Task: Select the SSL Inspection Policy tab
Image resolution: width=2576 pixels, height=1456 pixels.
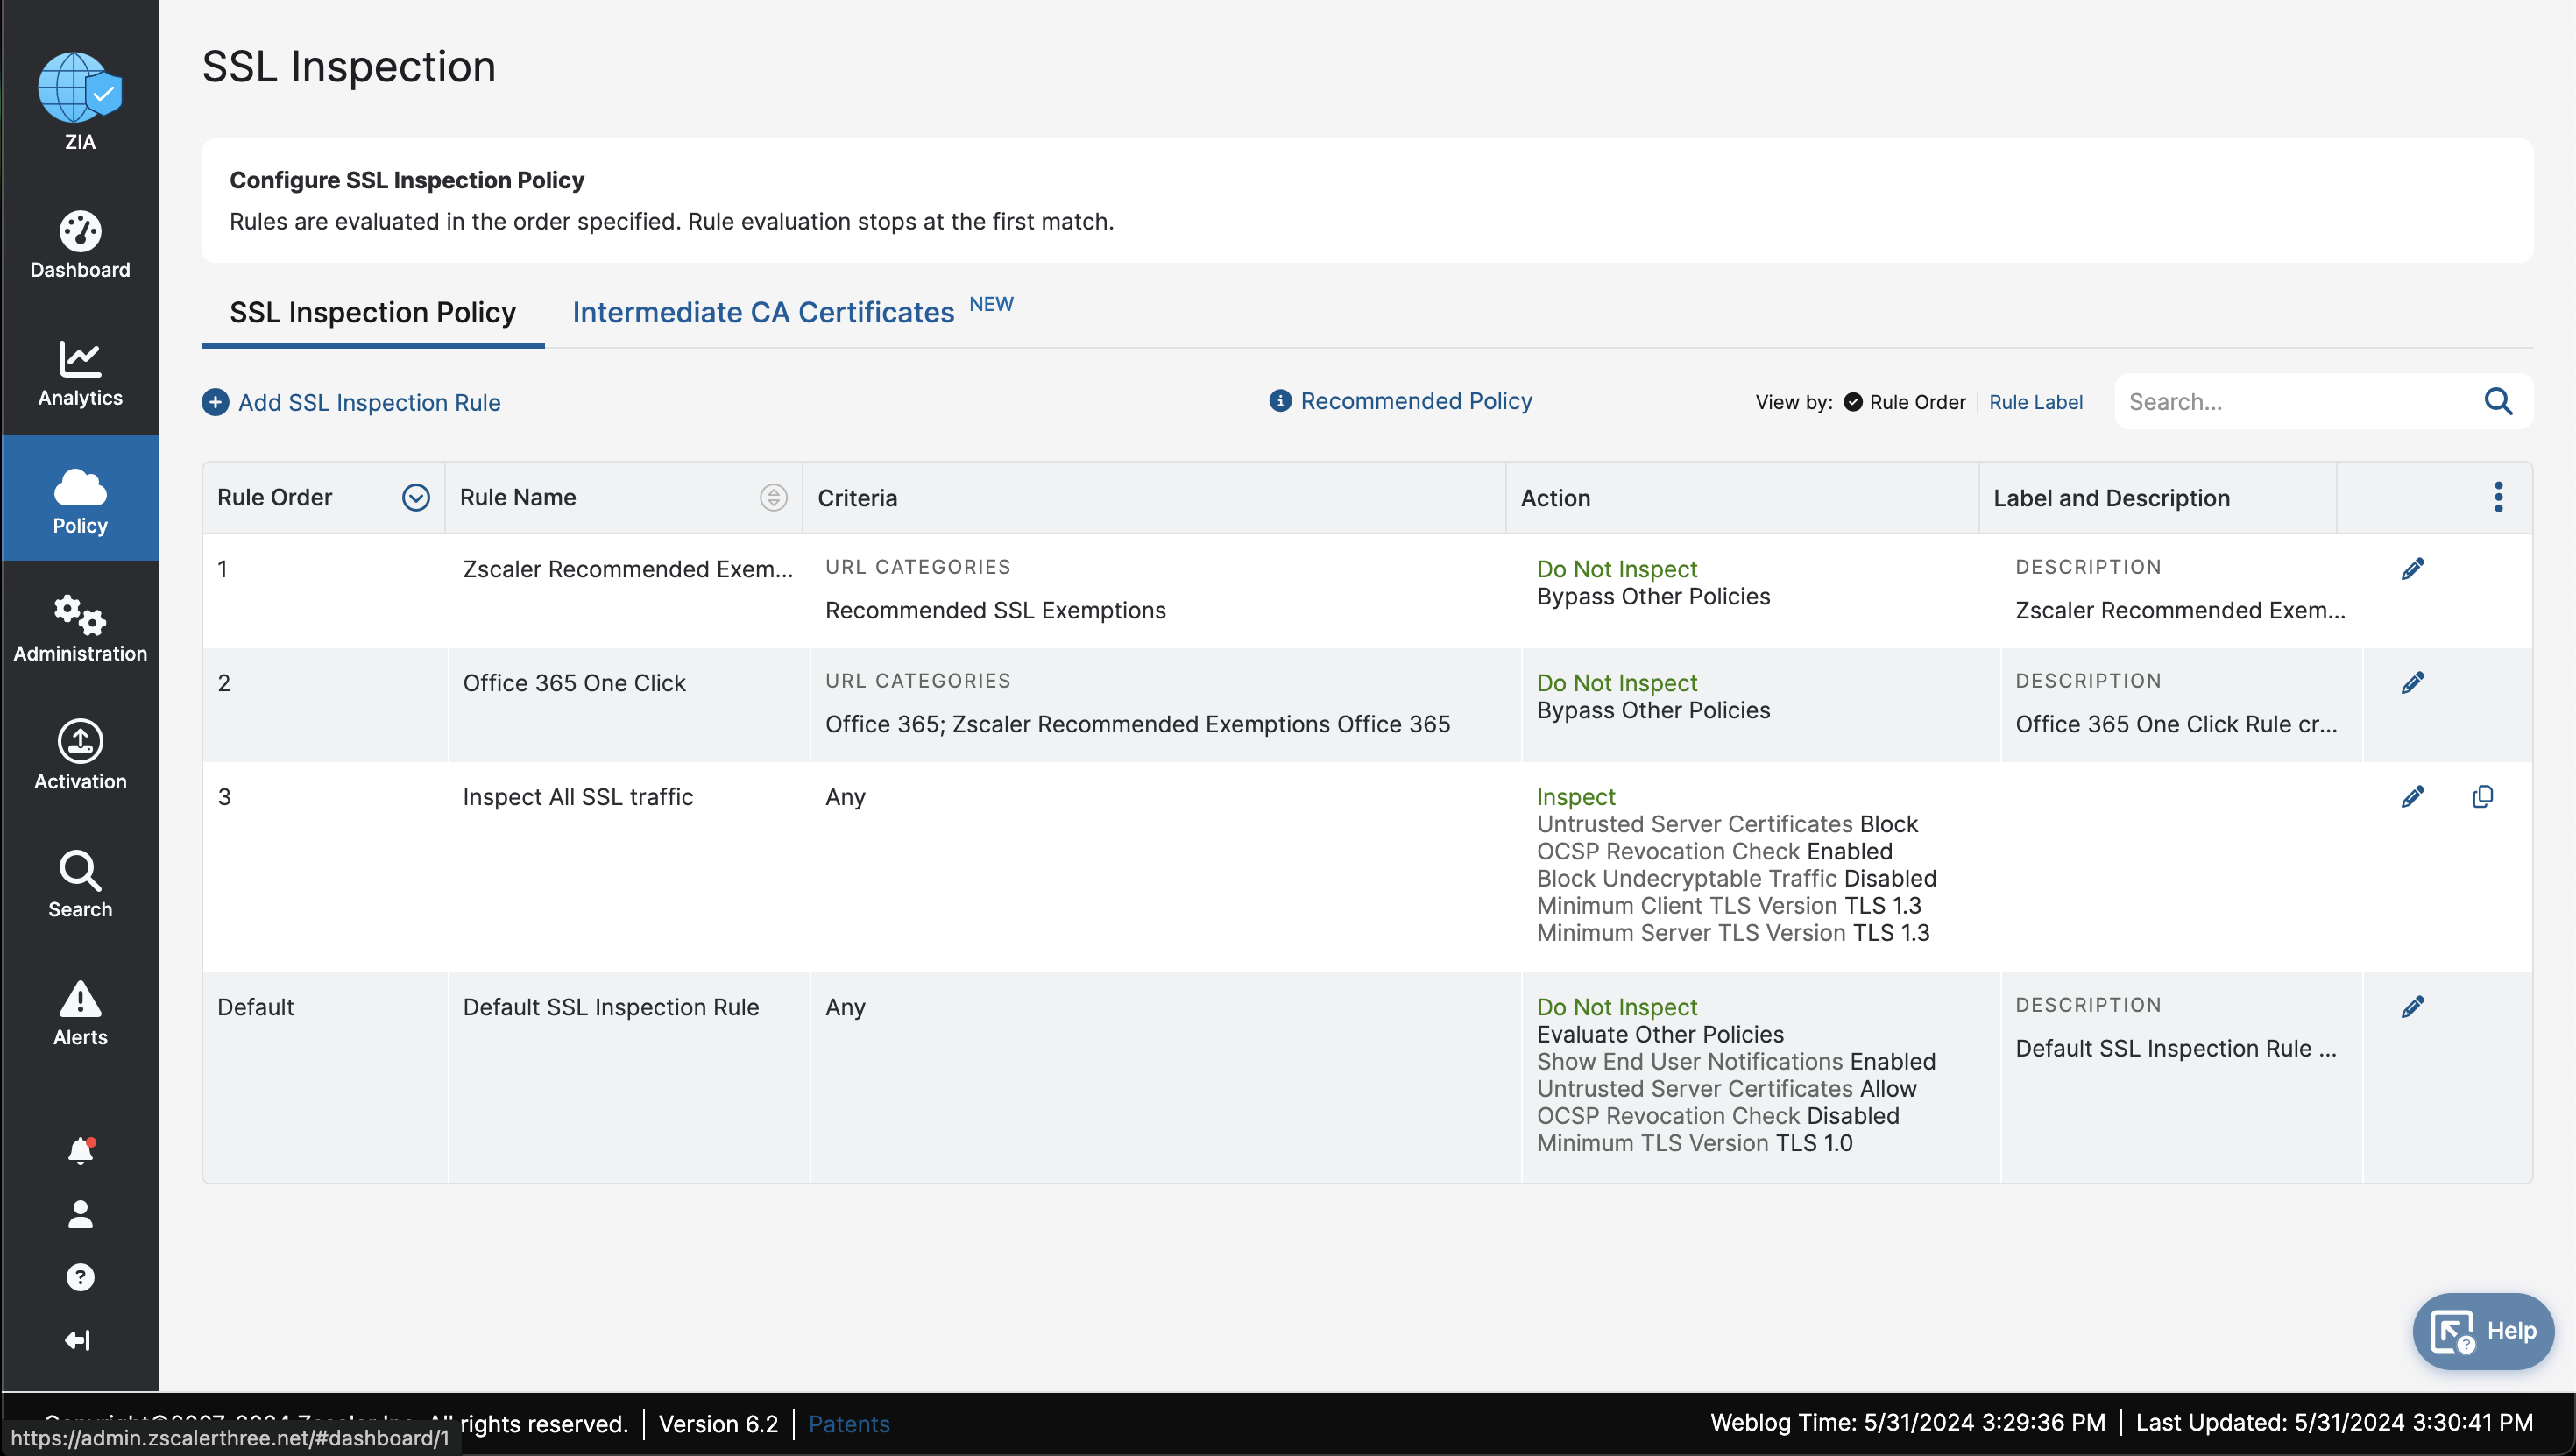Action: pyautogui.click(x=372, y=313)
